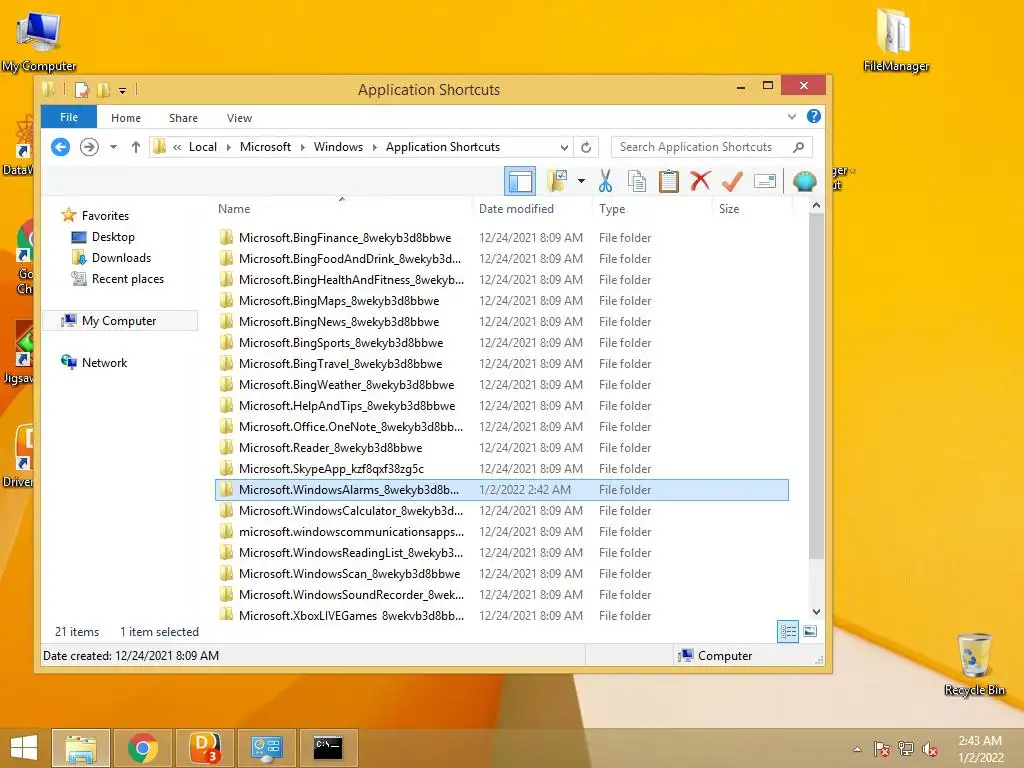Open the folder options dropdown arrow

(581, 181)
